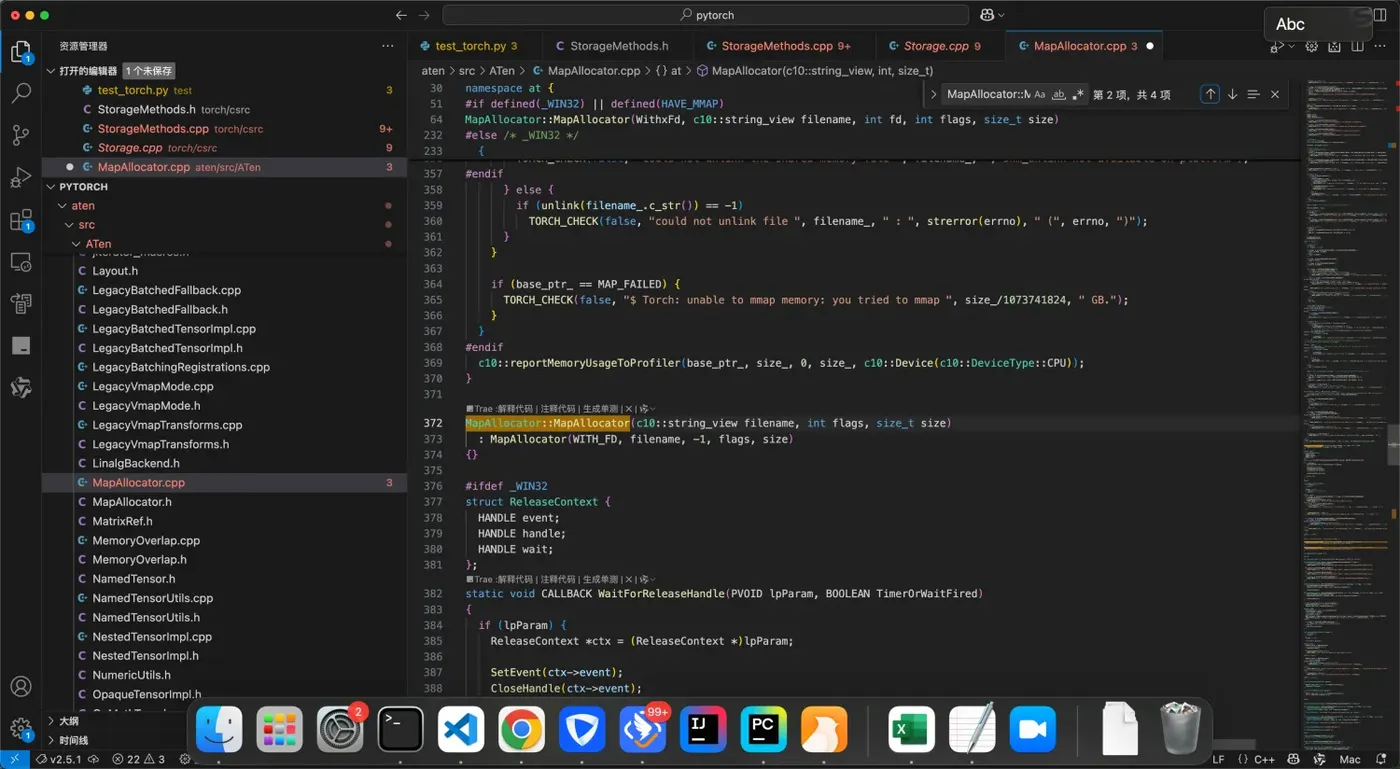Click 生成单测 code lens above line 382
Image resolution: width=1400 pixels, height=769 pixels.
pos(600,579)
